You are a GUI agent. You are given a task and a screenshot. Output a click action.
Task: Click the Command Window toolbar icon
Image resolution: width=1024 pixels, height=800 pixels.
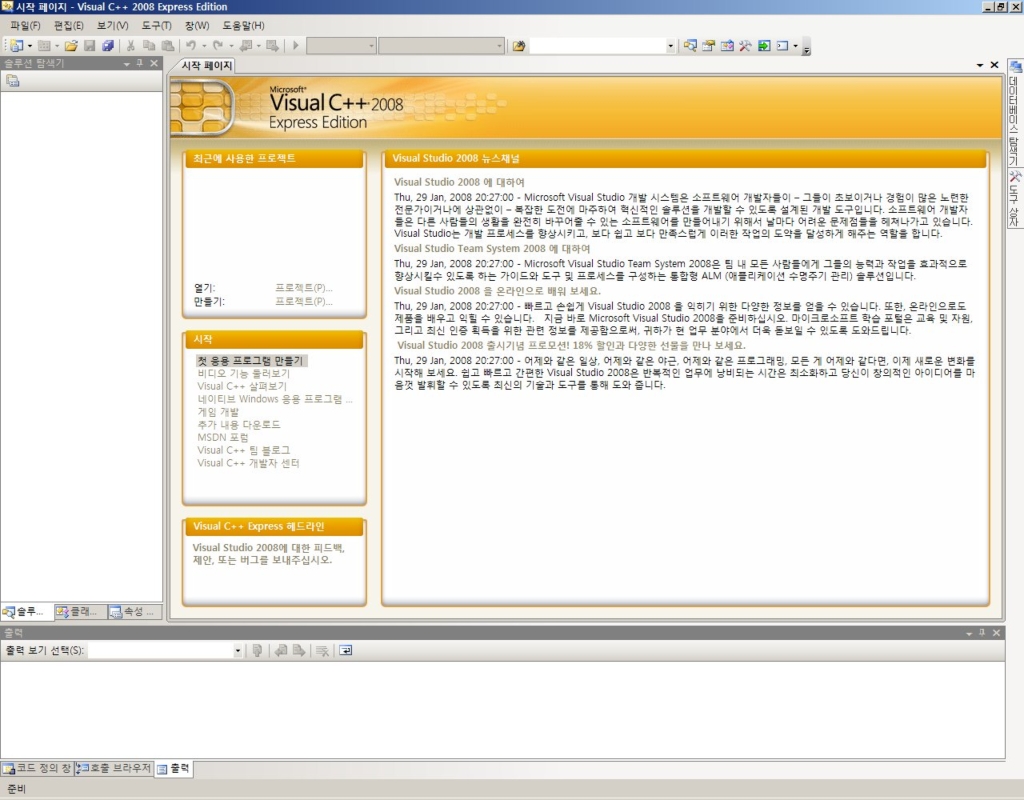point(782,46)
